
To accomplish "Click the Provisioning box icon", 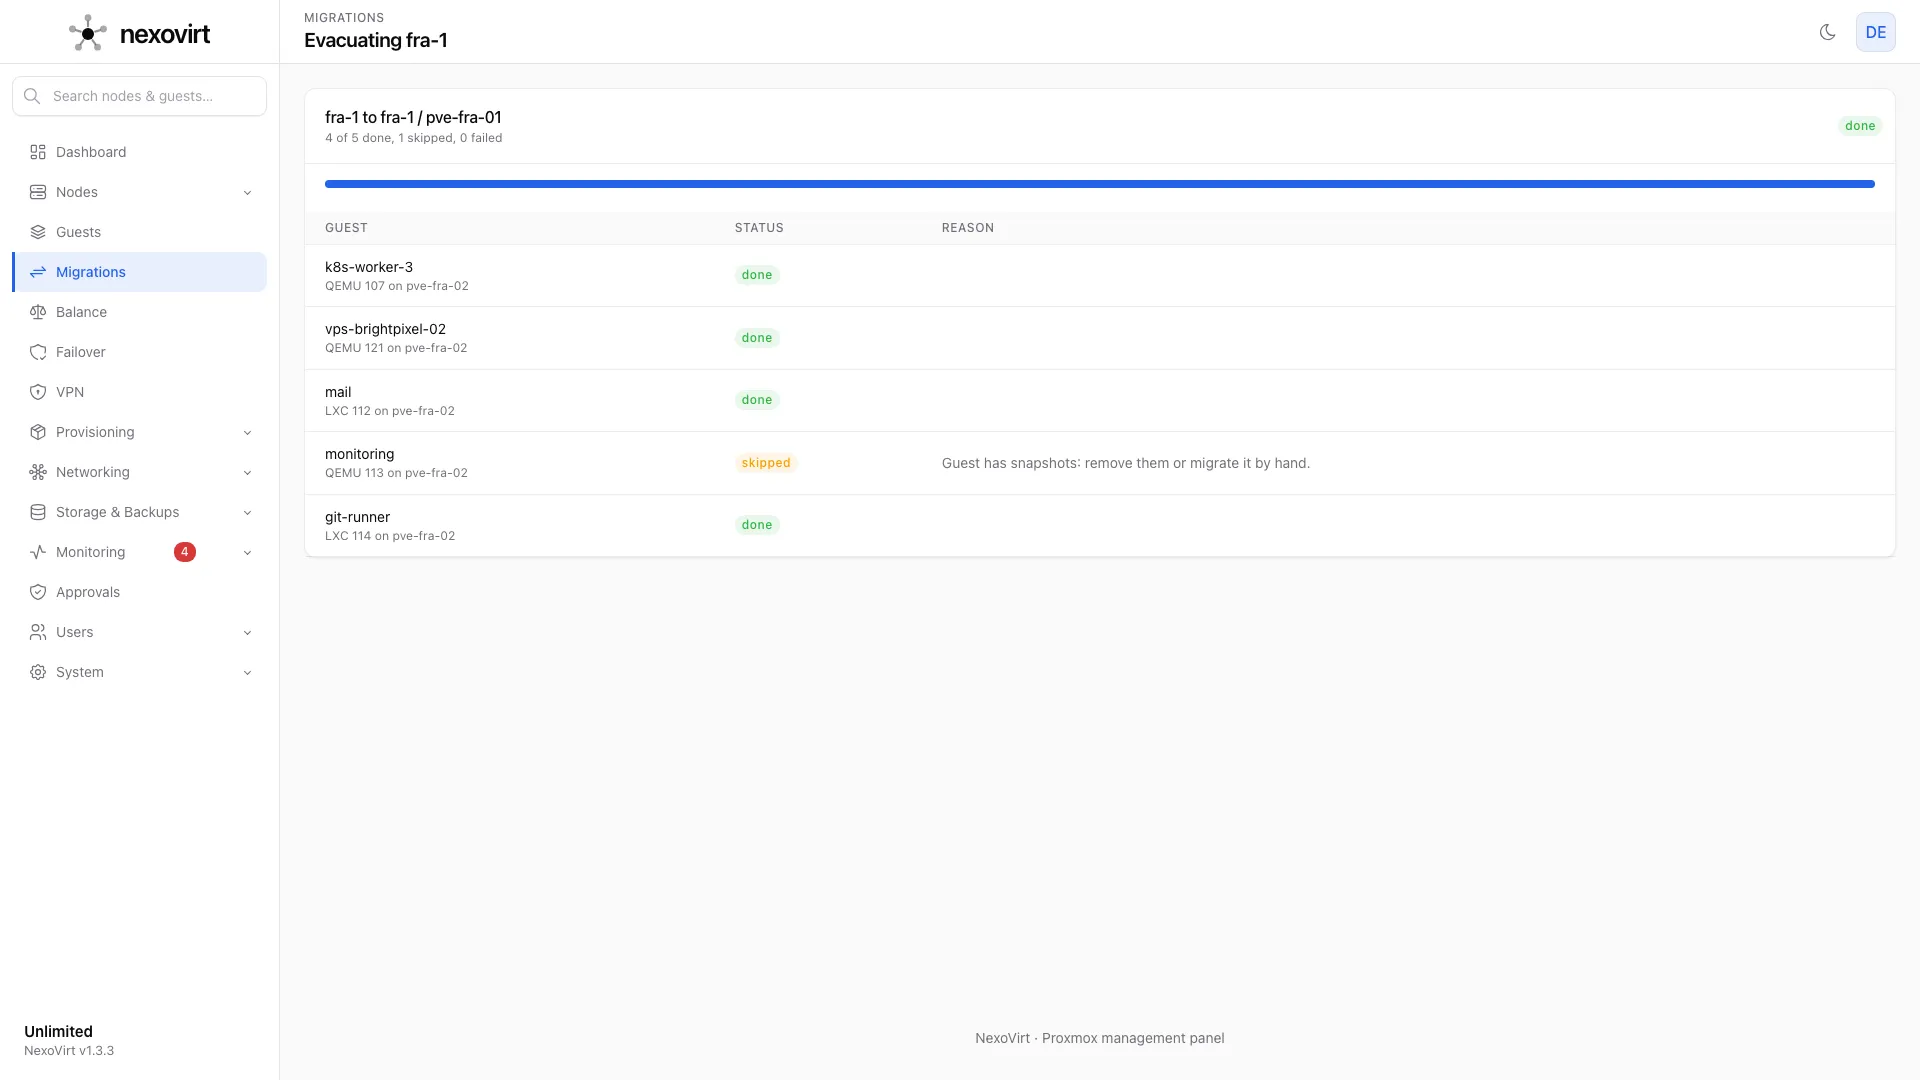I will 38,432.
